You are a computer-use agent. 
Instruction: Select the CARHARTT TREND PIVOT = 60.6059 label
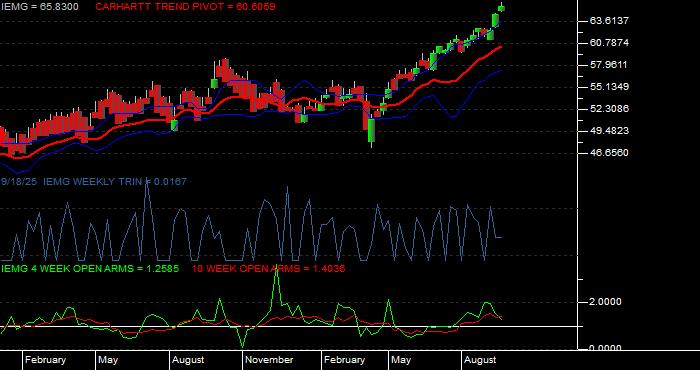point(185,7)
